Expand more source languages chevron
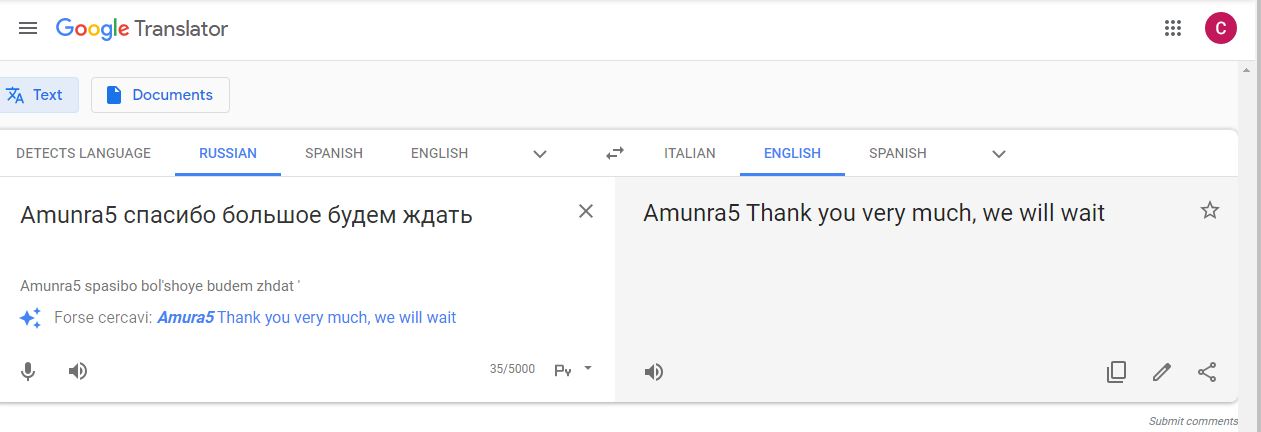The height and width of the screenshot is (432, 1261). [x=540, y=154]
